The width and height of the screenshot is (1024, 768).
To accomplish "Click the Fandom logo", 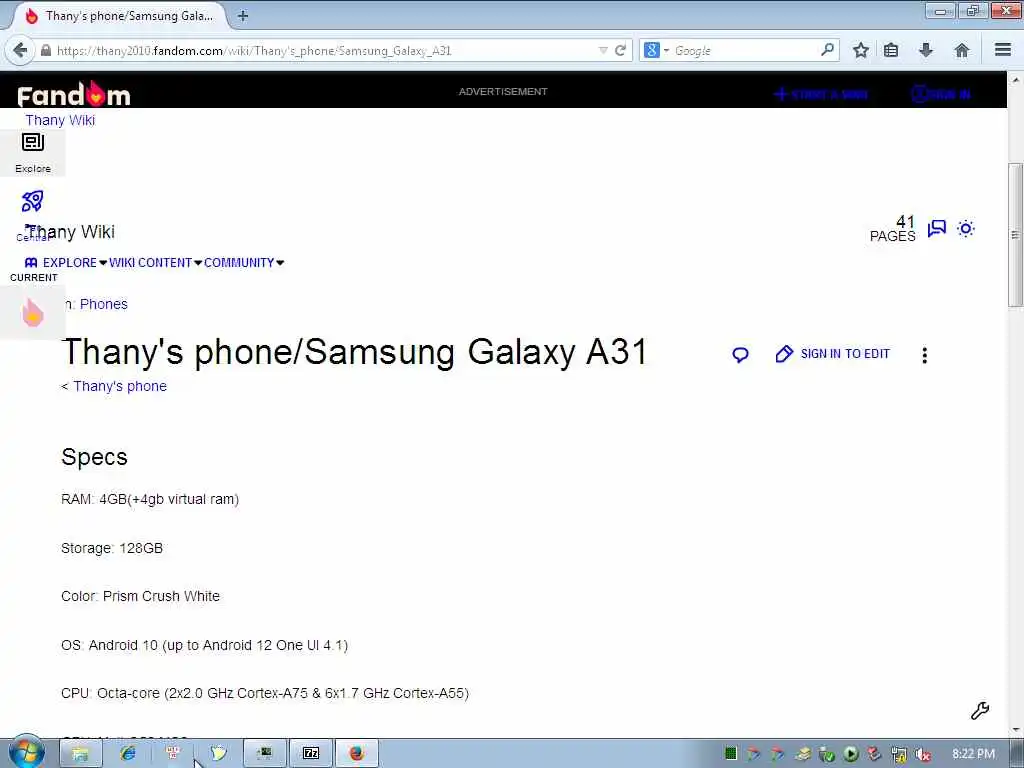I will click(x=74, y=95).
